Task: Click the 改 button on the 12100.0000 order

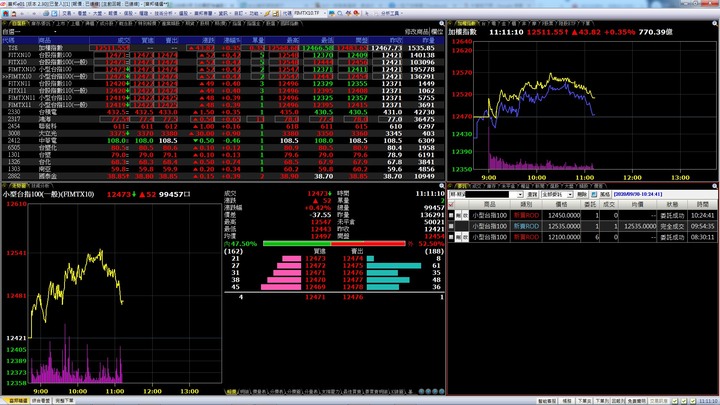Action: (x=465, y=237)
